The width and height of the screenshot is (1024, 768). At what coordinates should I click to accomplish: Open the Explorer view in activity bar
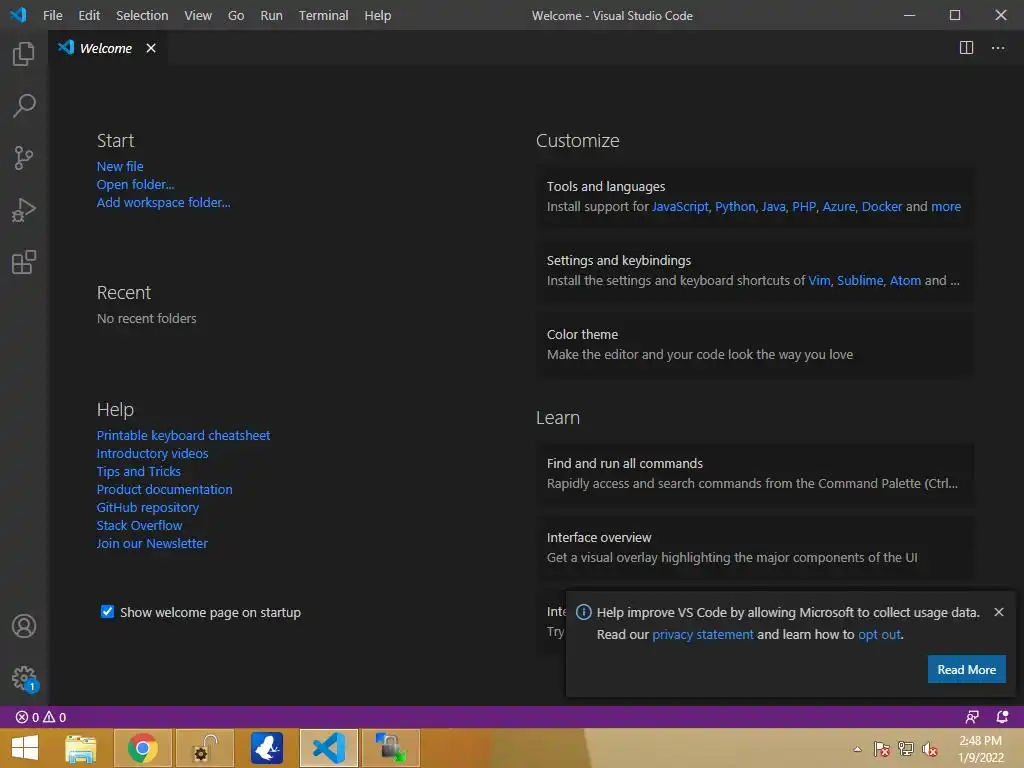[24, 54]
